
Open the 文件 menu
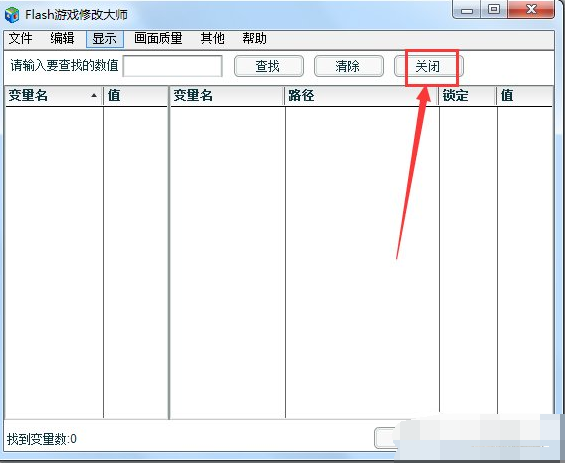pyautogui.click(x=21, y=38)
